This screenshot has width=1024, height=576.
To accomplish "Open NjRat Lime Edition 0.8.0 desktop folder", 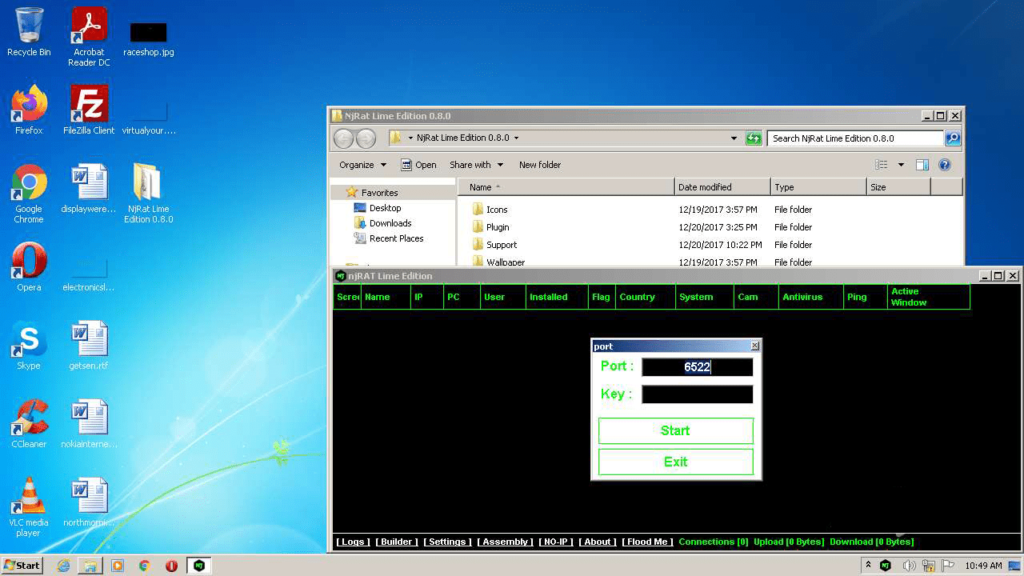I will (x=148, y=193).
